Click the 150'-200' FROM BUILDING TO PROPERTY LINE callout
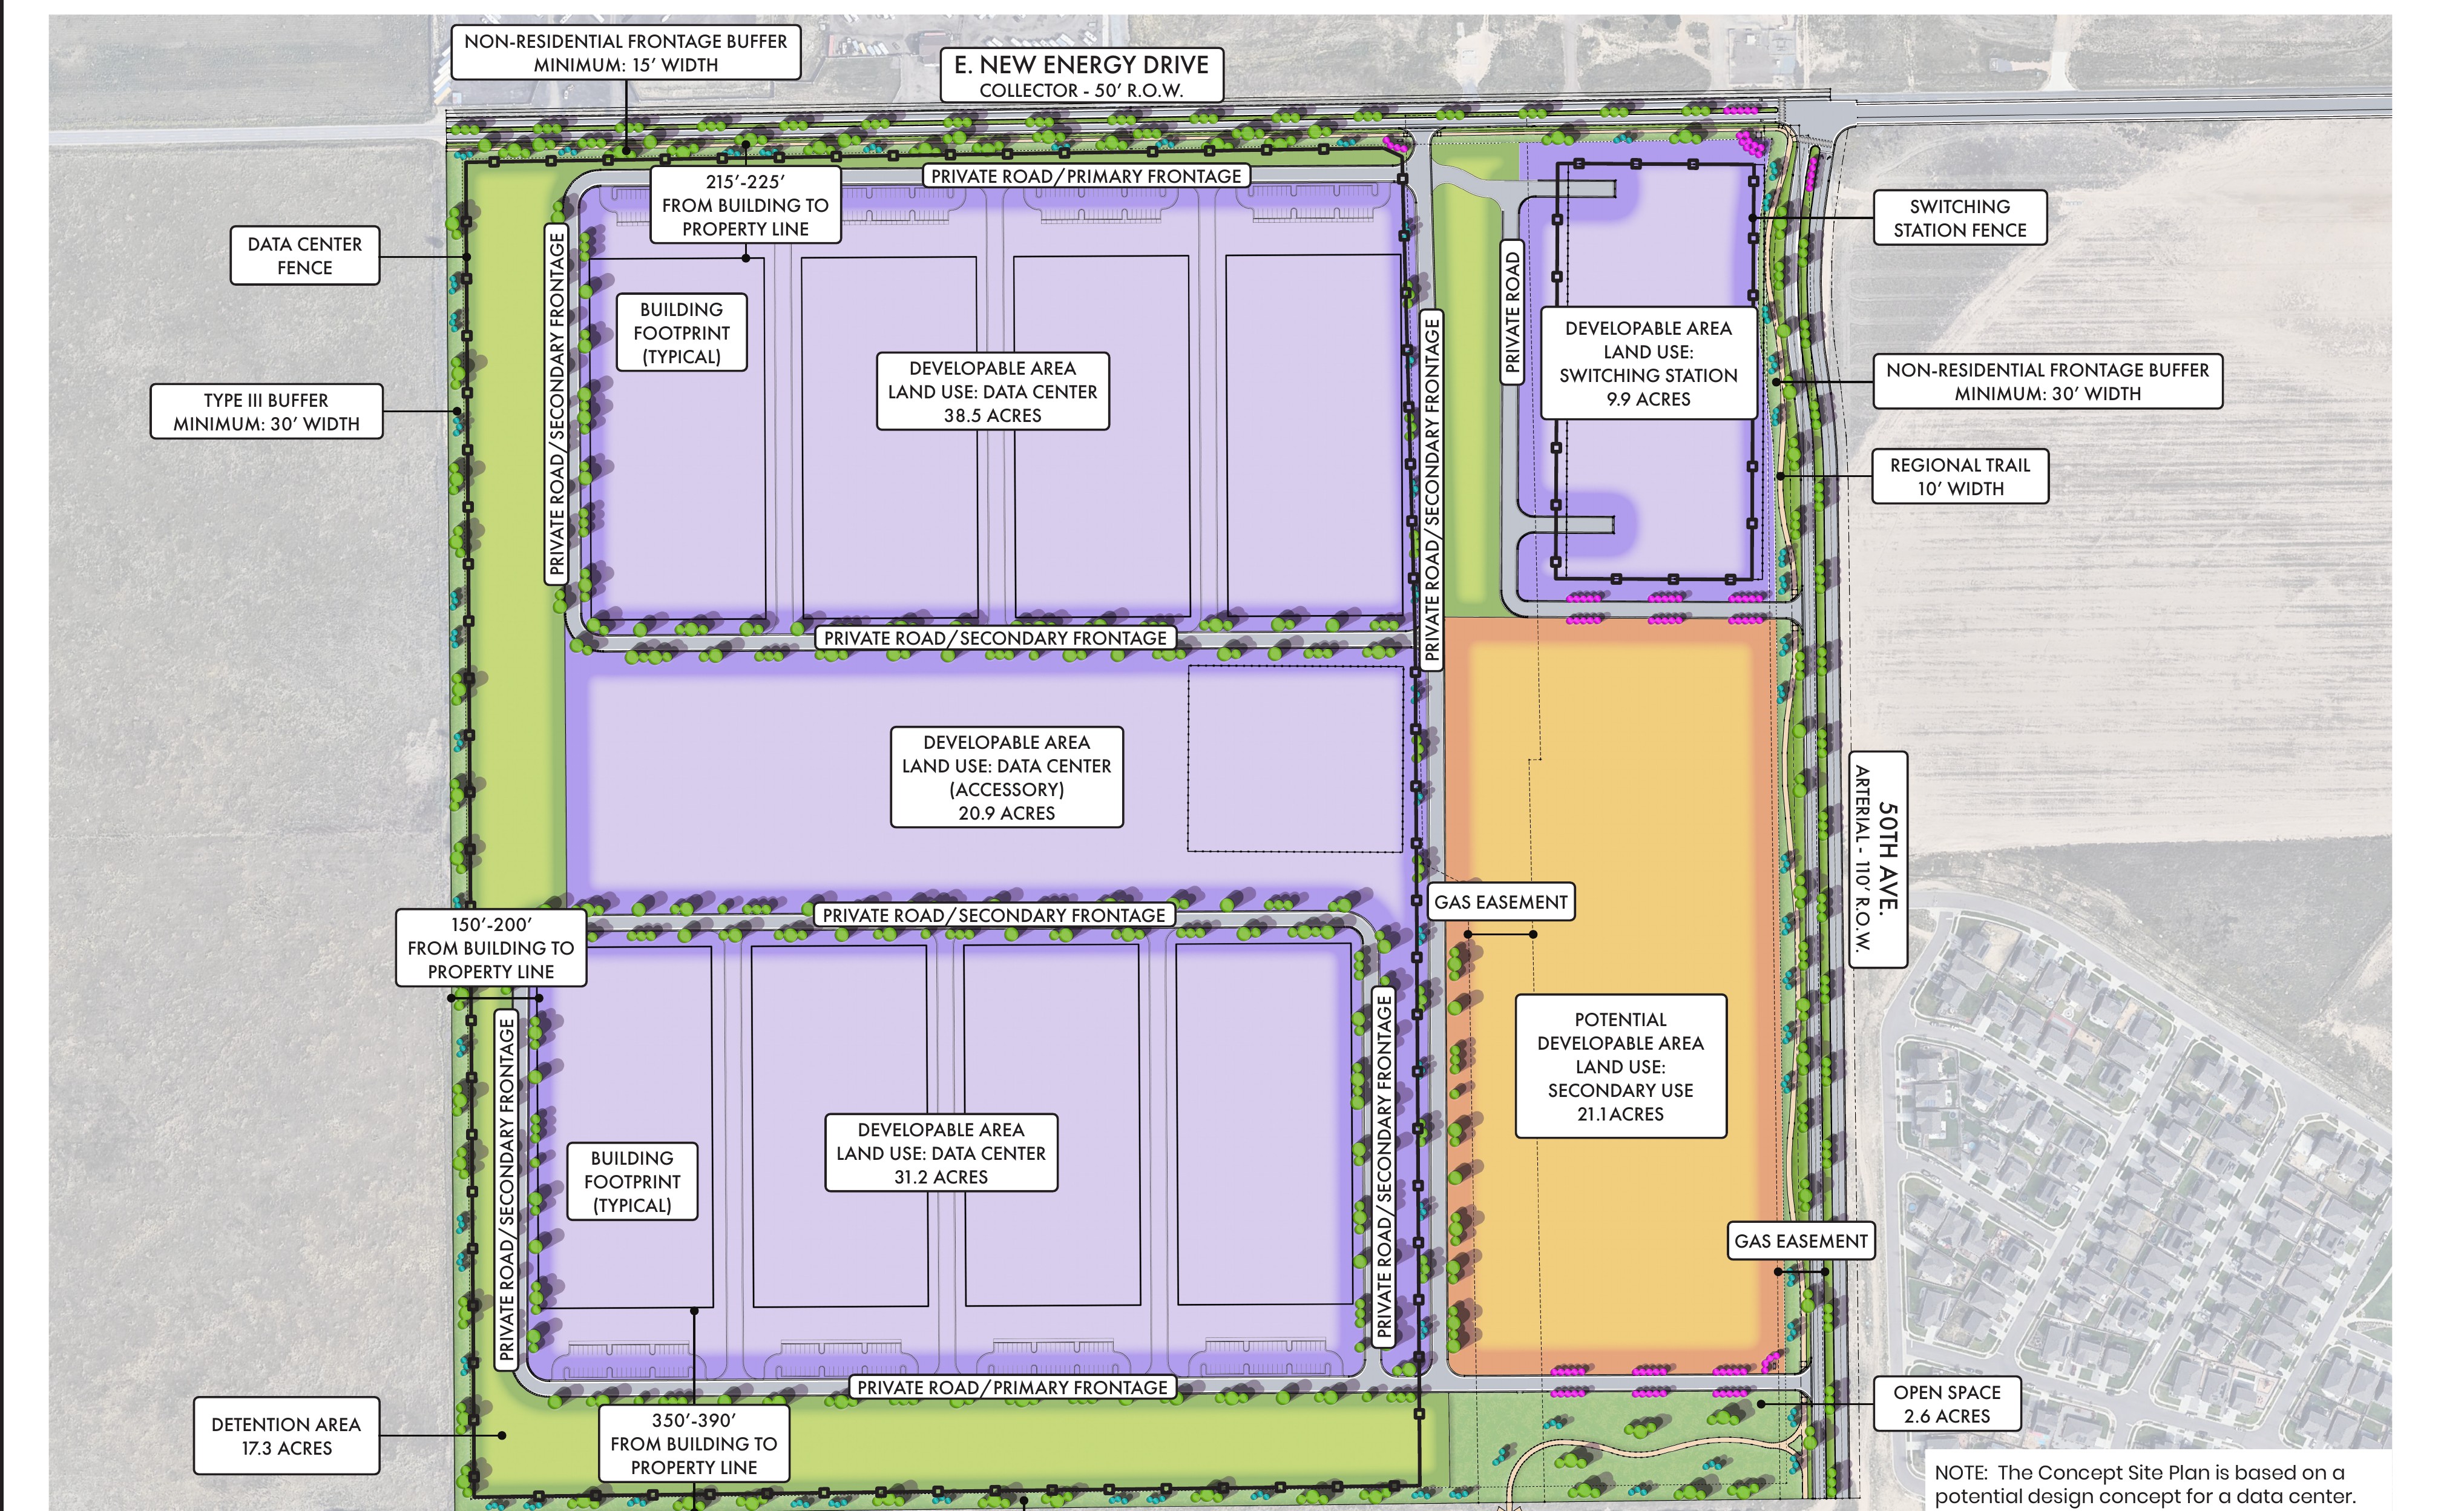2464x1511 pixels. (x=490, y=948)
